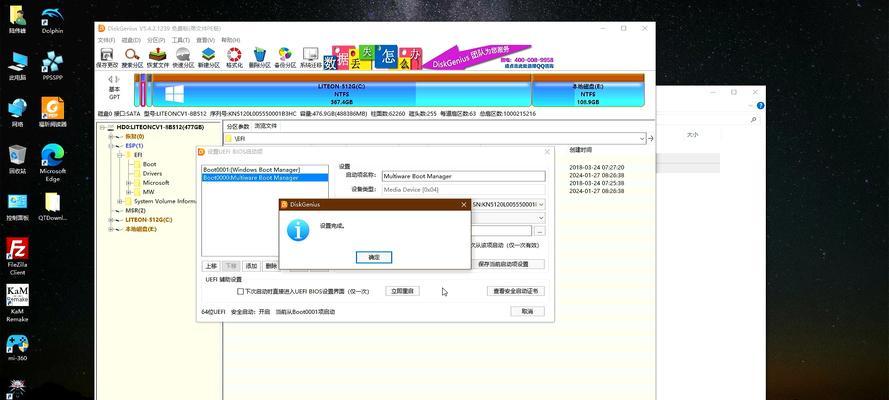Click the blue info icon in DiskGenius dialog
This screenshot has width=889, height=400.
[x=298, y=229]
